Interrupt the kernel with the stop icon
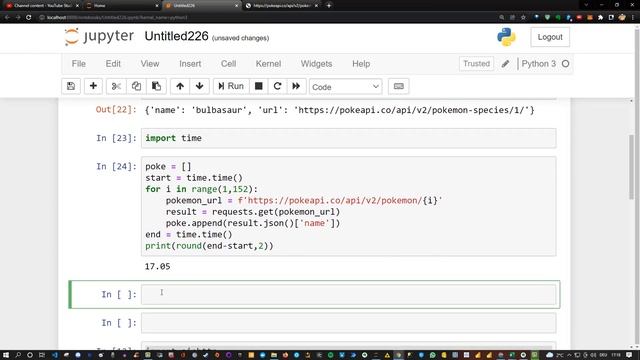 (258, 86)
